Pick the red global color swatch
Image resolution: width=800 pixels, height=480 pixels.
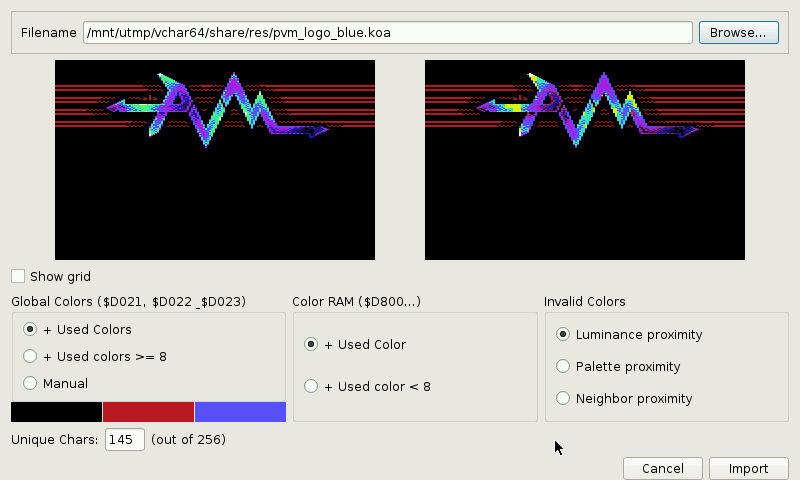tap(148, 412)
